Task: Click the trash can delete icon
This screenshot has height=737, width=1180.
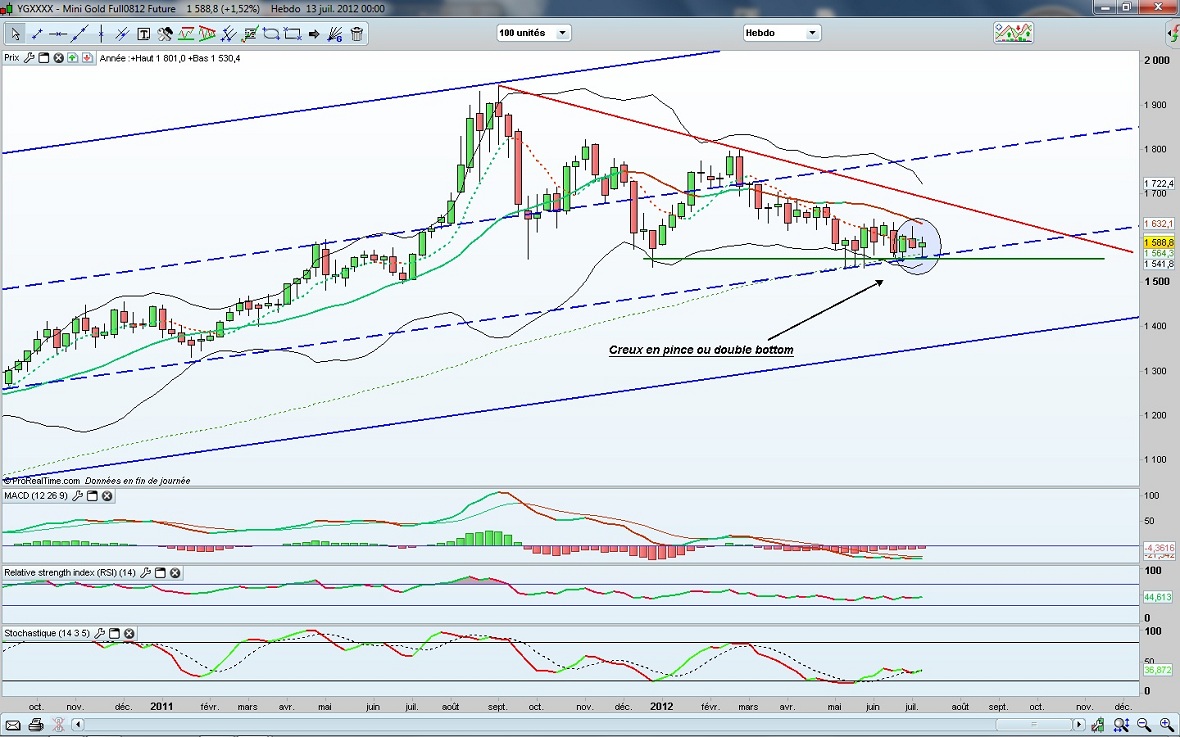Action: click(357, 33)
